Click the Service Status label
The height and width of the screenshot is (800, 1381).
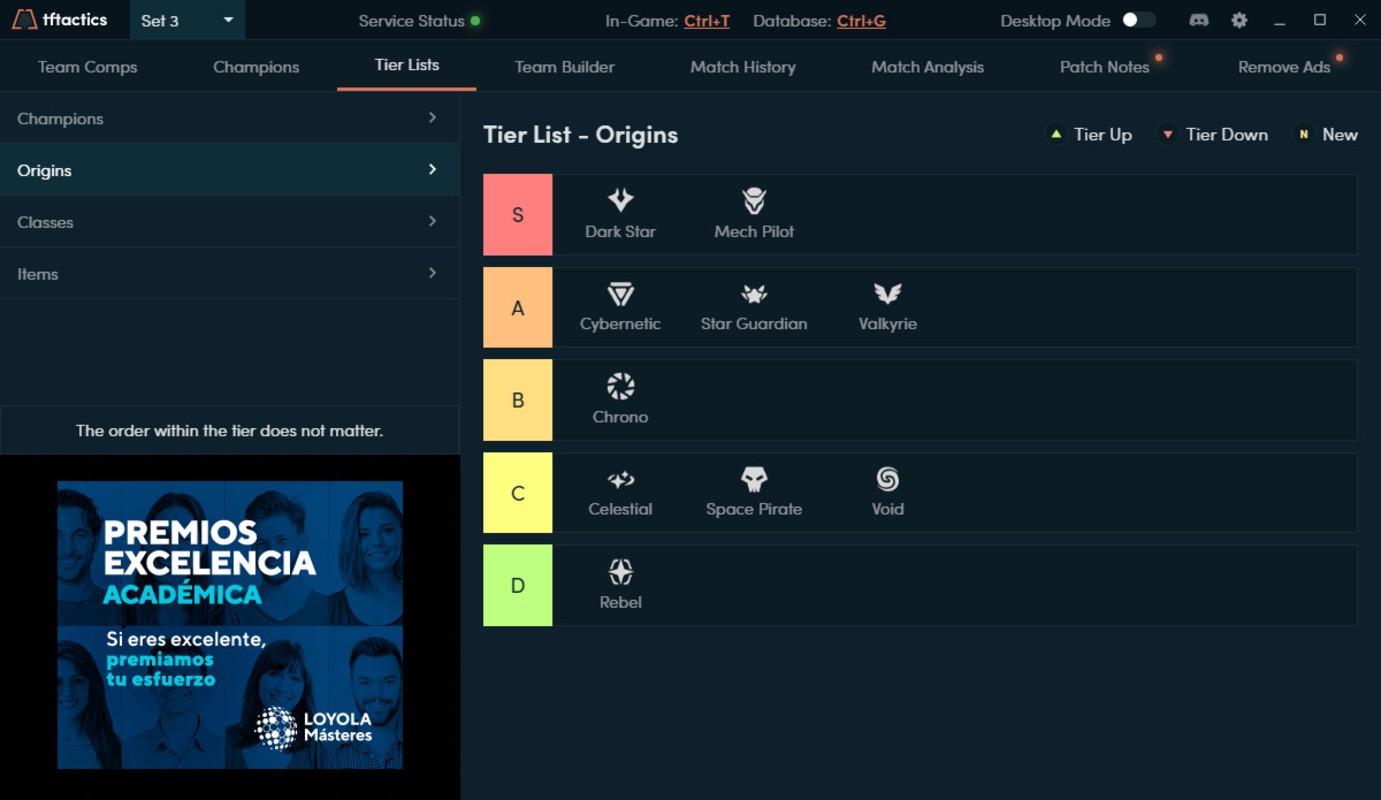[411, 21]
